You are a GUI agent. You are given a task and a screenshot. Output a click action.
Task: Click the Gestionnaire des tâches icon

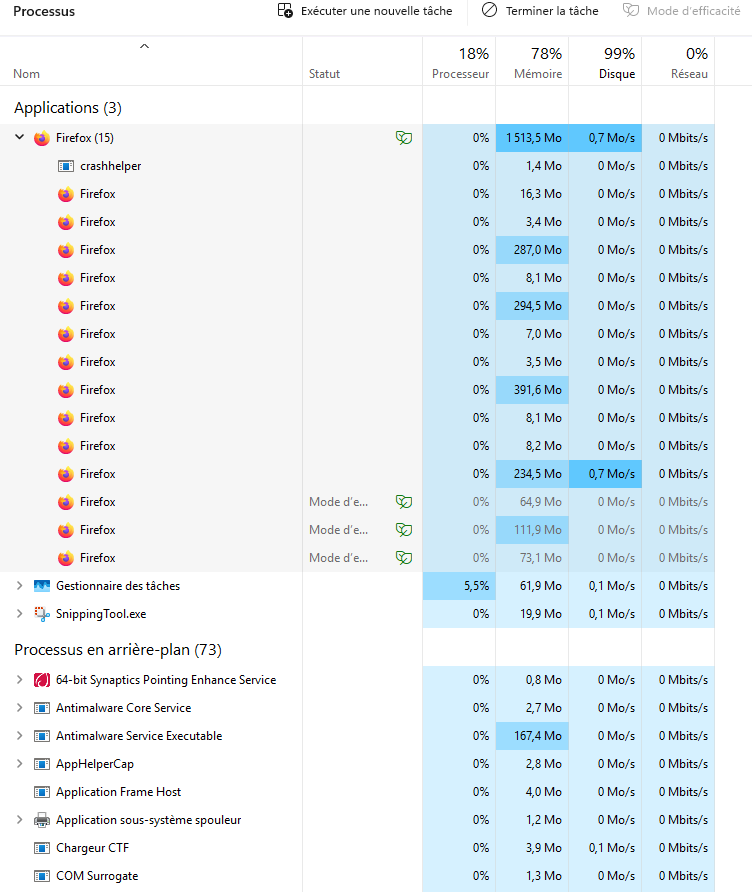tap(42, 586)
